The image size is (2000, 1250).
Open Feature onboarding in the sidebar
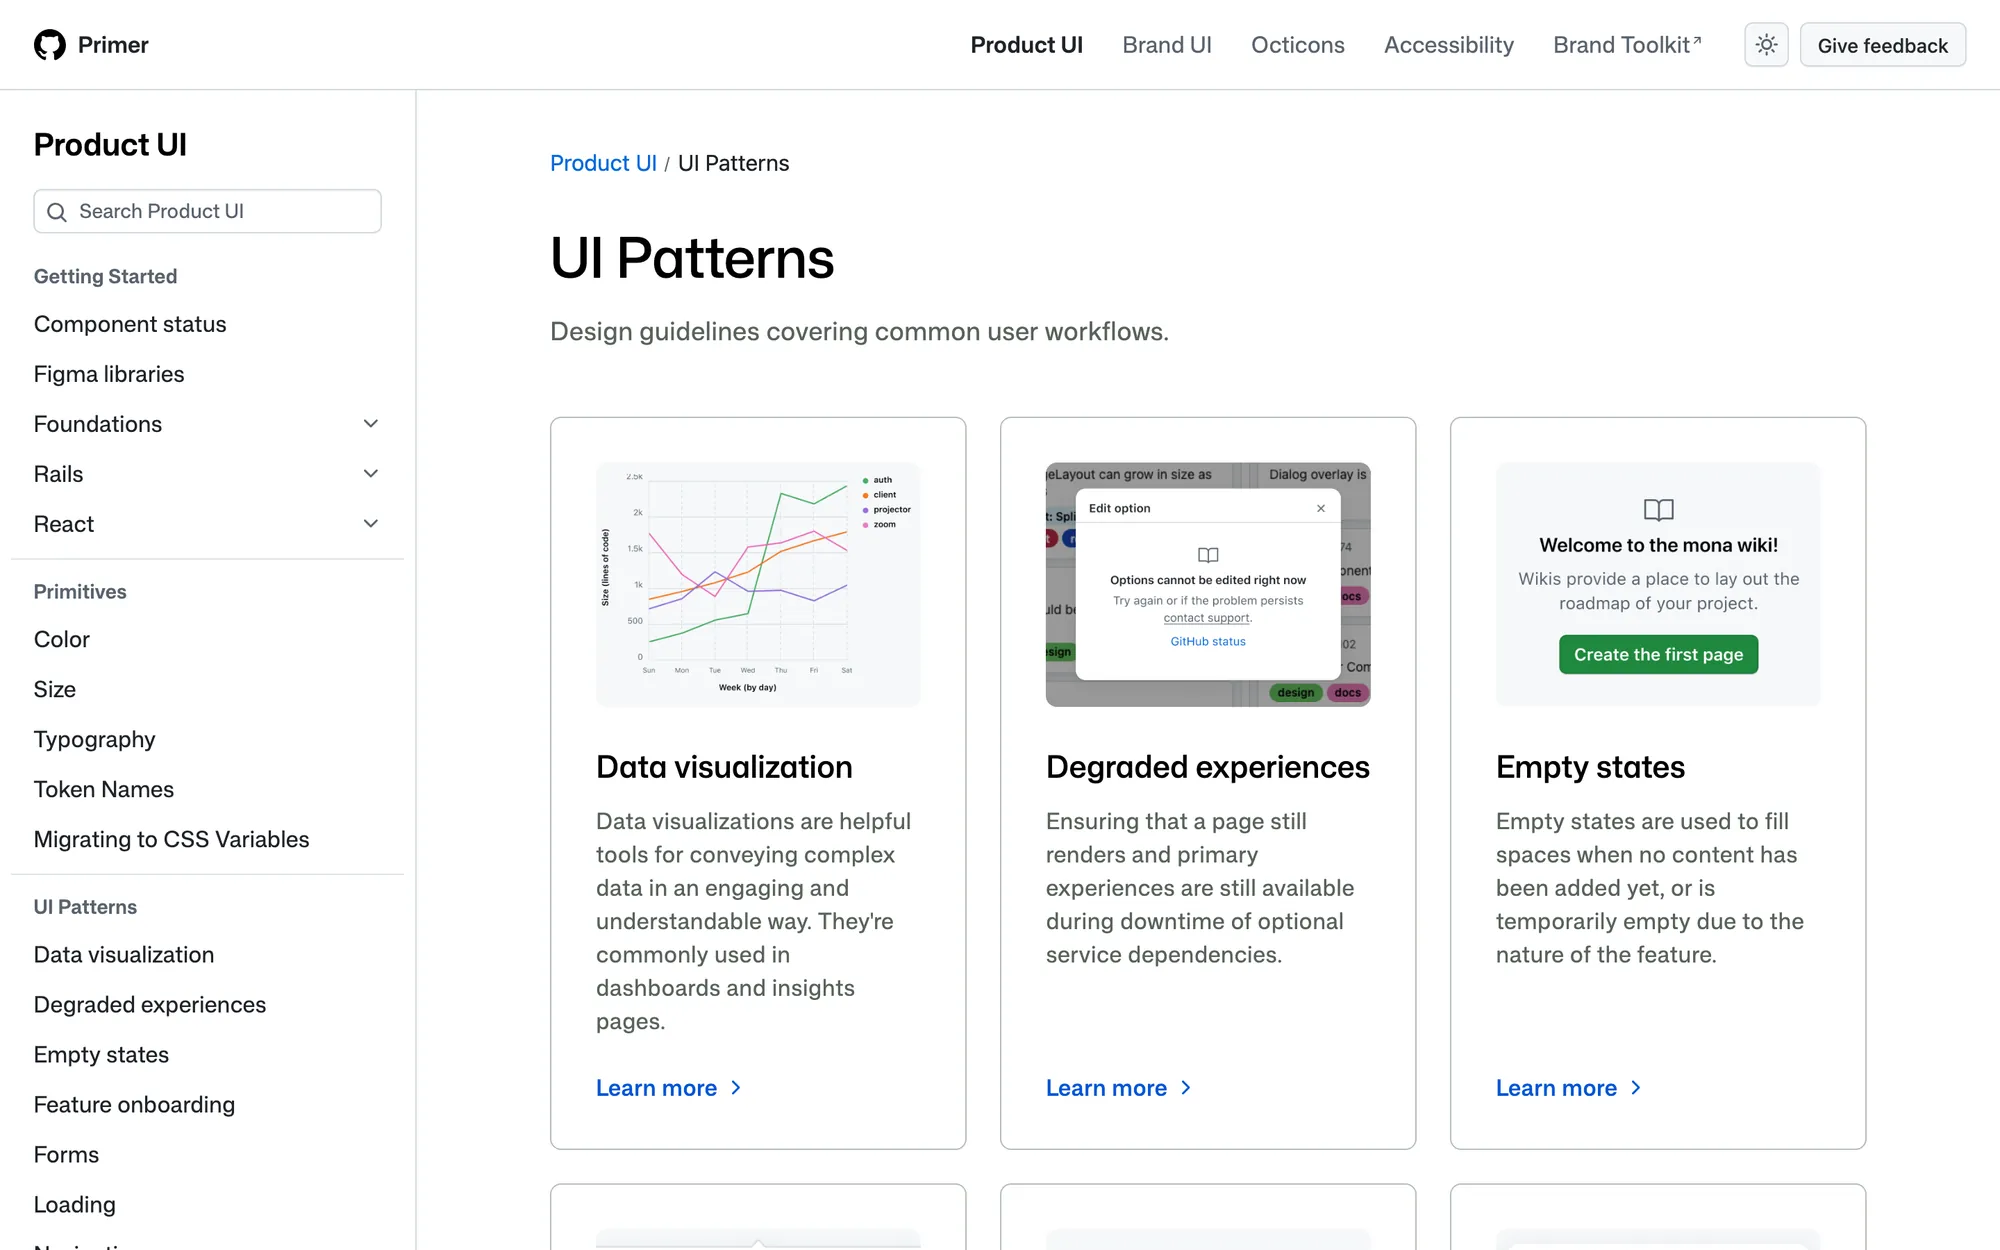point(134,1104)
